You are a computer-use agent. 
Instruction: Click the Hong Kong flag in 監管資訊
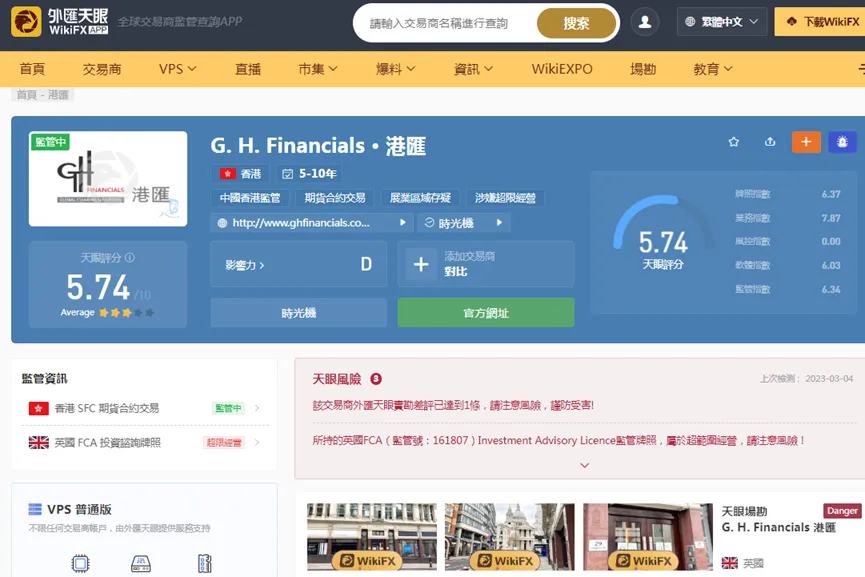point(38,408)
